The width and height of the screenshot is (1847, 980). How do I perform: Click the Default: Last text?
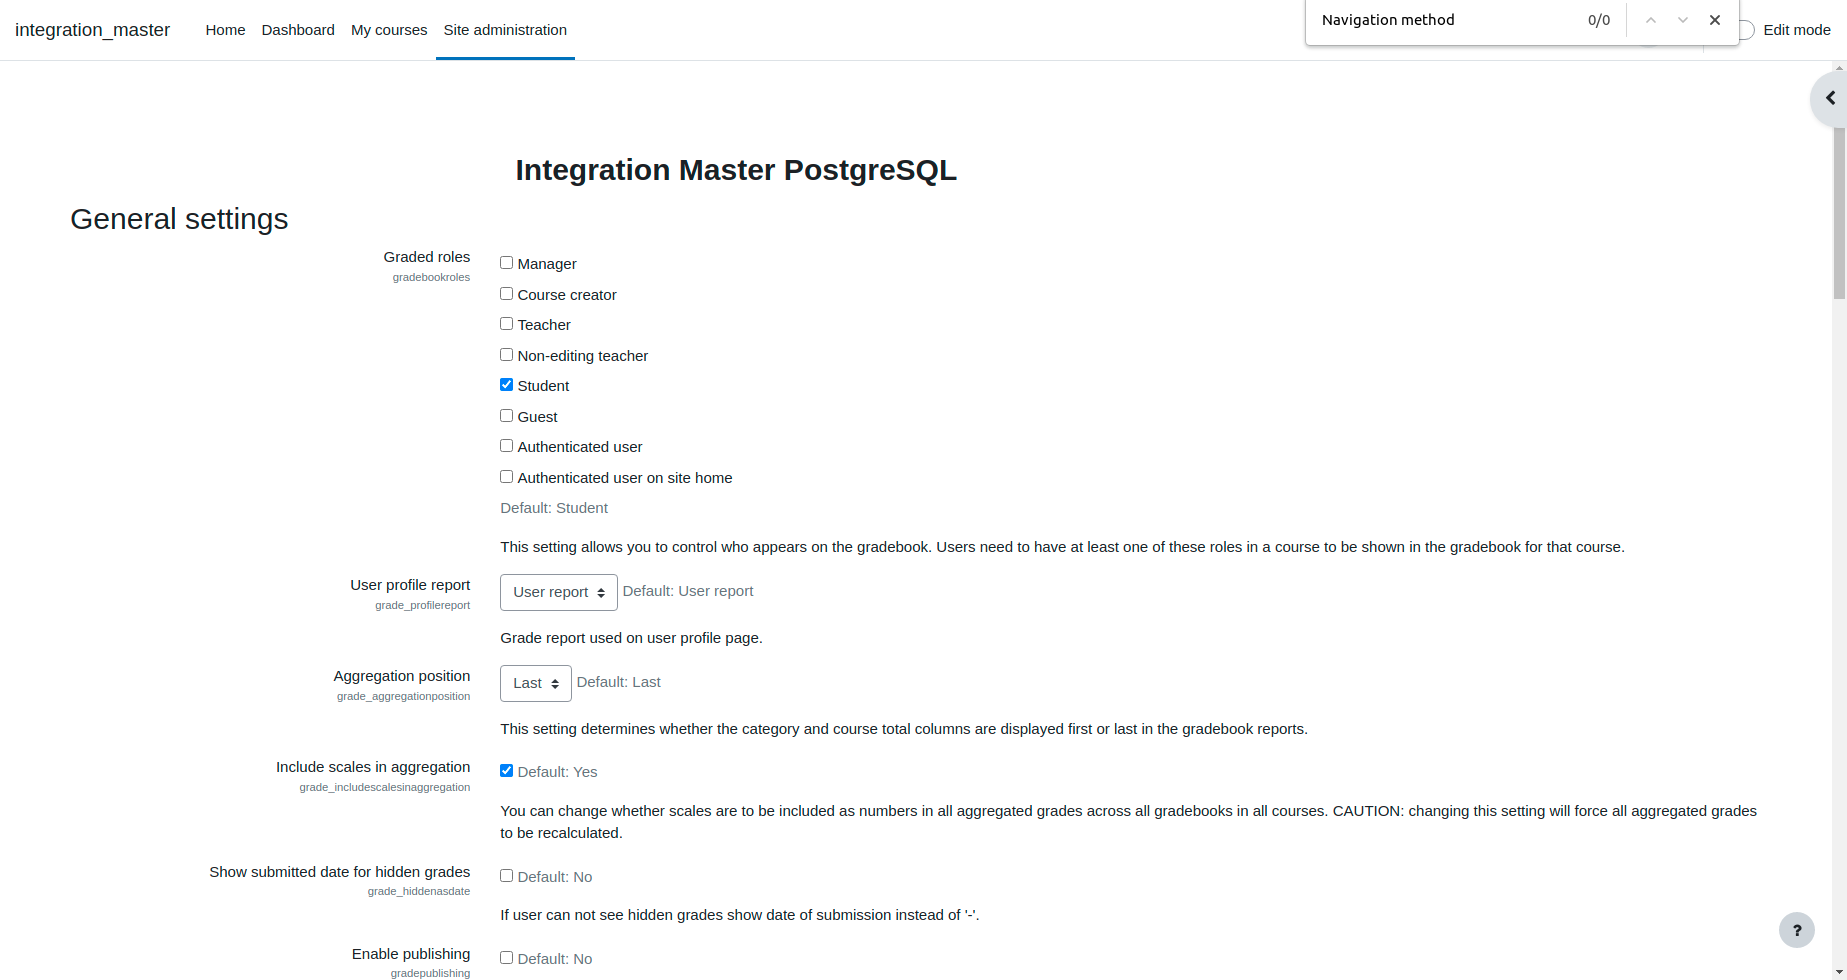point(619,682)
